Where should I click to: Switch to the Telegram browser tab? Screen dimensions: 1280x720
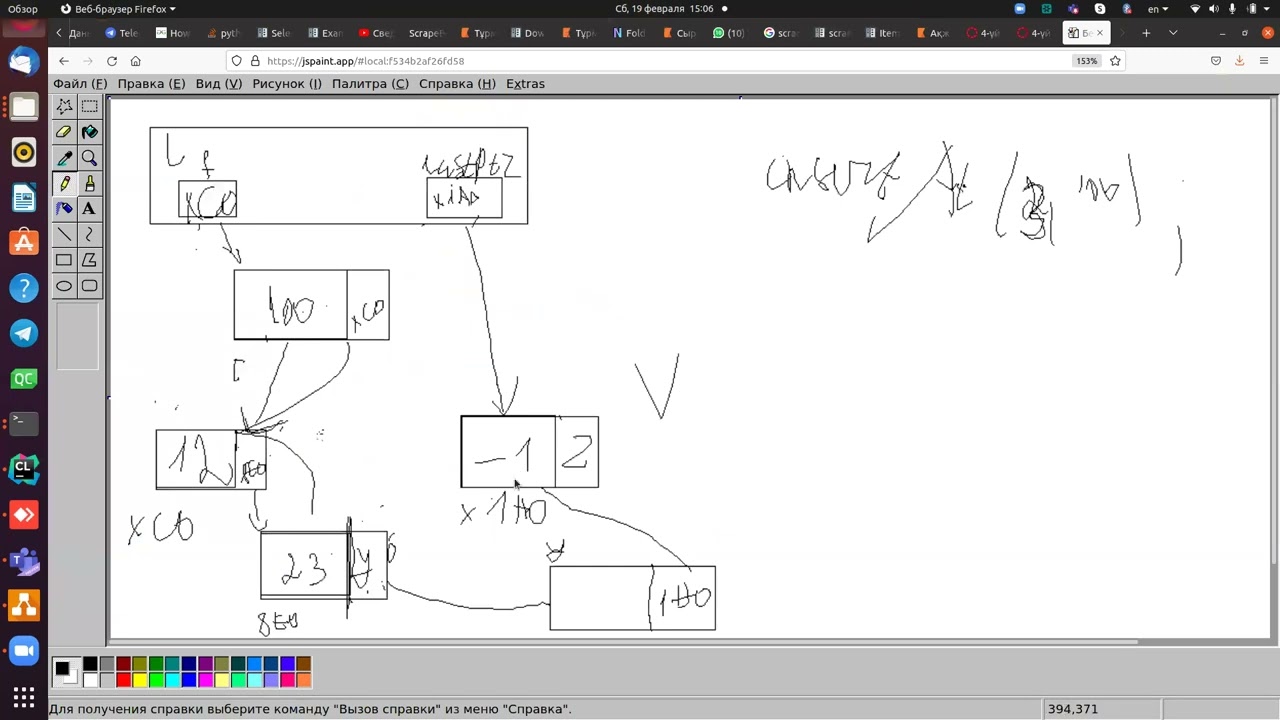point(124,33)
